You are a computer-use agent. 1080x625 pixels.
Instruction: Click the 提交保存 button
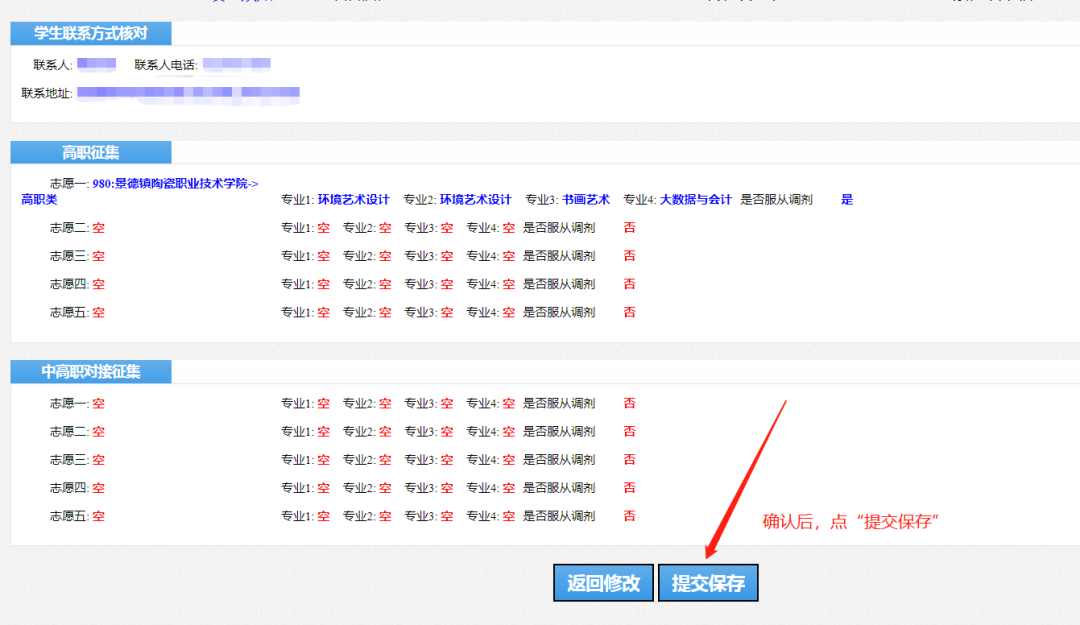click(x=708, y=583)
